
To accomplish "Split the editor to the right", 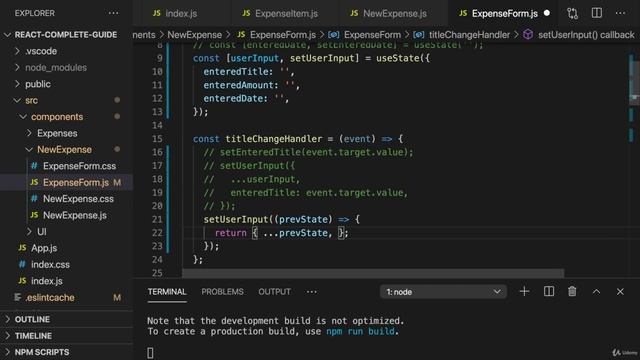I will [x=597, y=13].
